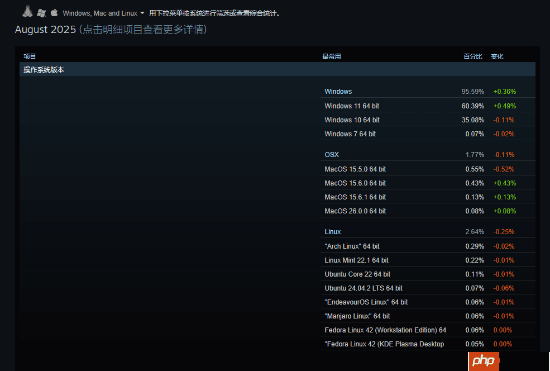
Task: Select the 'Linux Mint 22.1 64 bit' row
Action: point(428,260)
